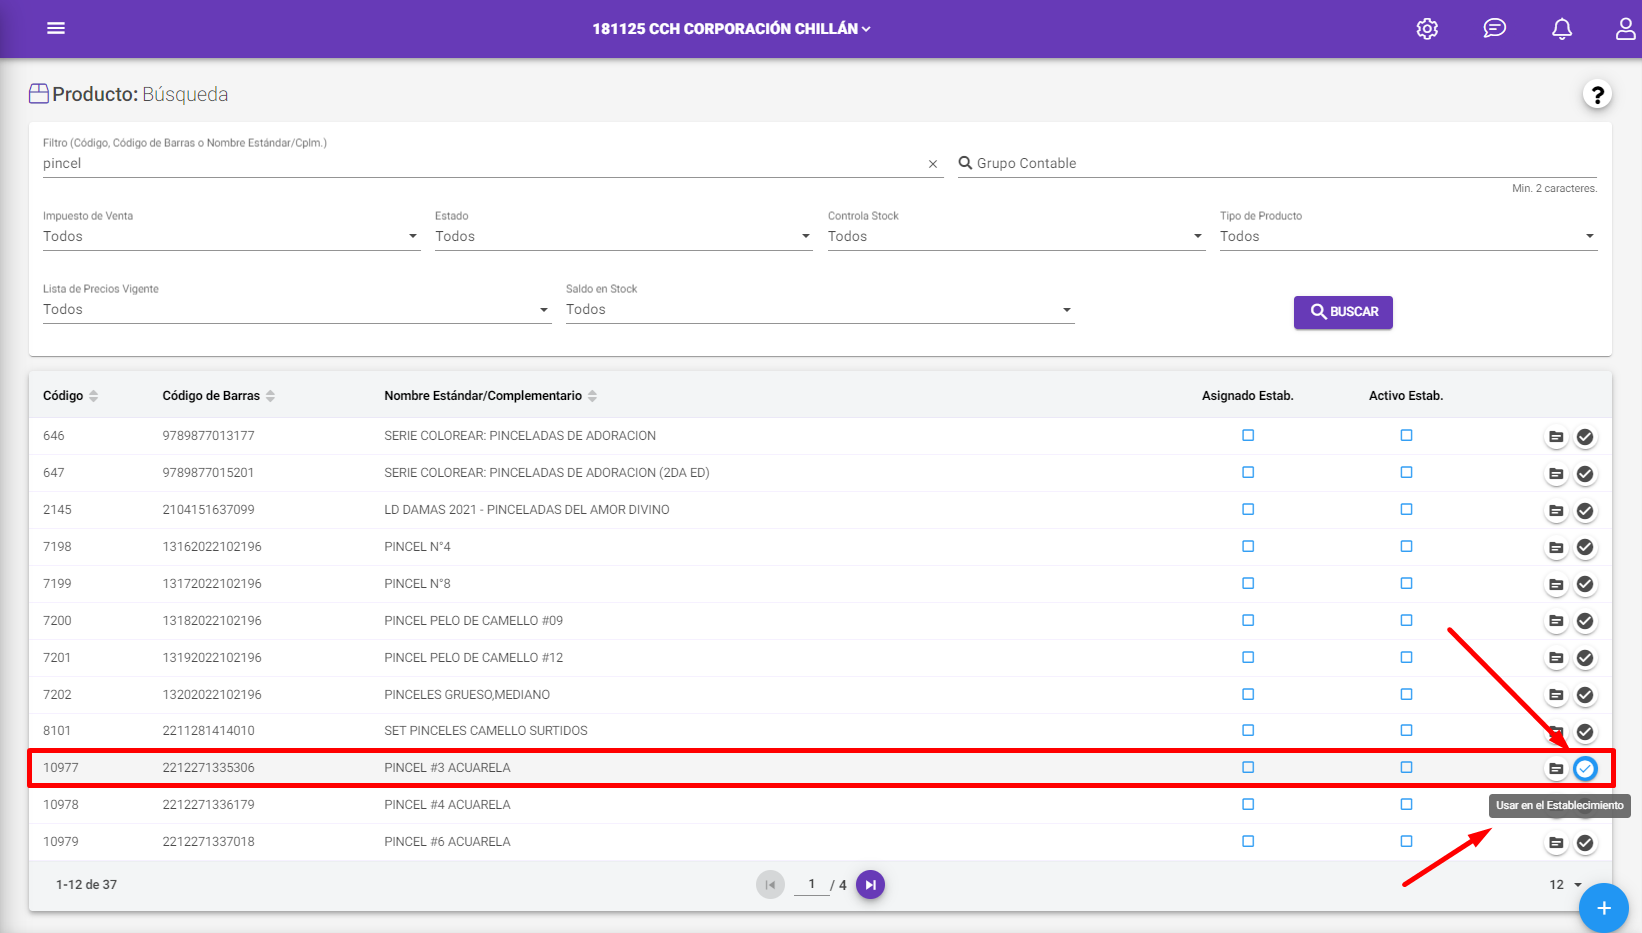Click barcode 2212271336179
Image resolution: width=1642 pixels, height=933 pixels.
click(208, 805)
